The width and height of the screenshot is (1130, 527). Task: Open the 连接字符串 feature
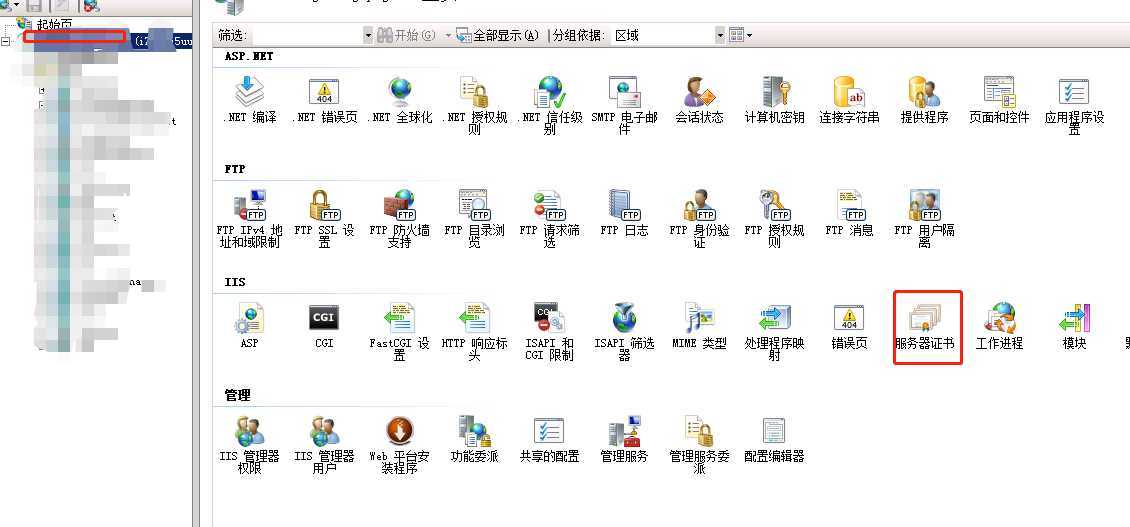[x=849, y=100]
